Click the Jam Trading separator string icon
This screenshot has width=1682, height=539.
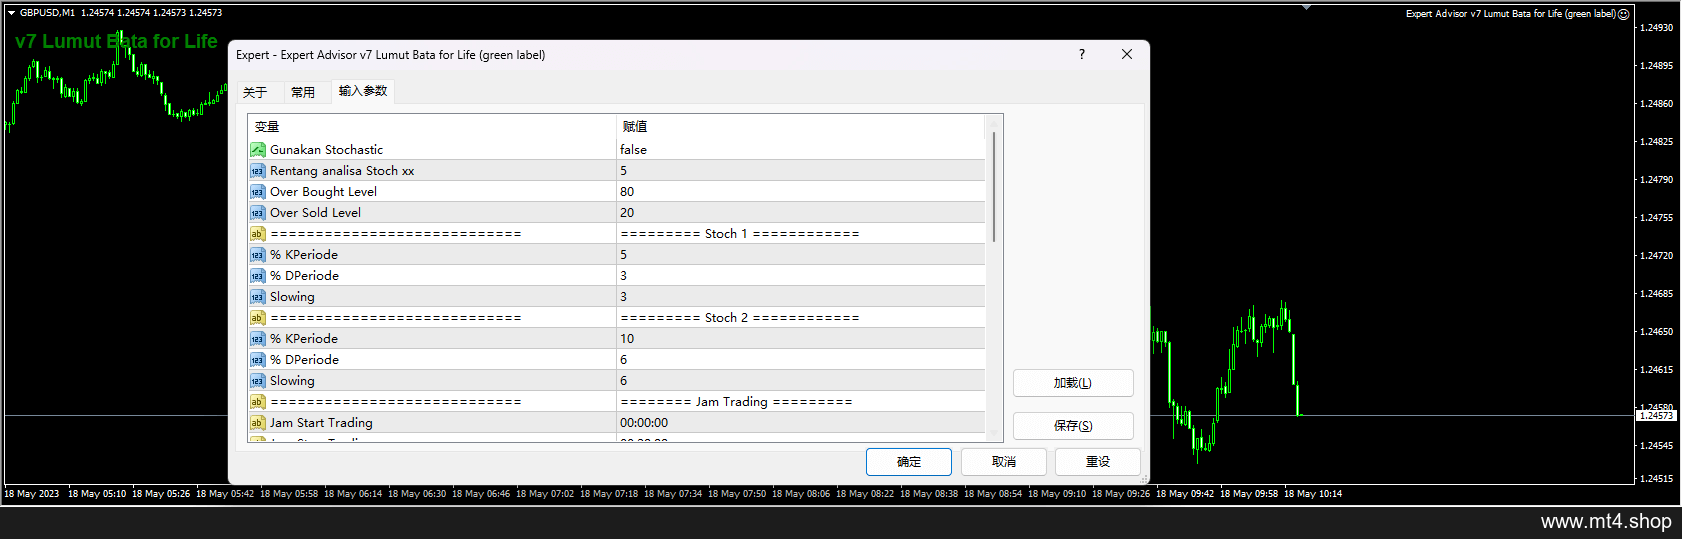pyautogui.click(x=258, y=402)
